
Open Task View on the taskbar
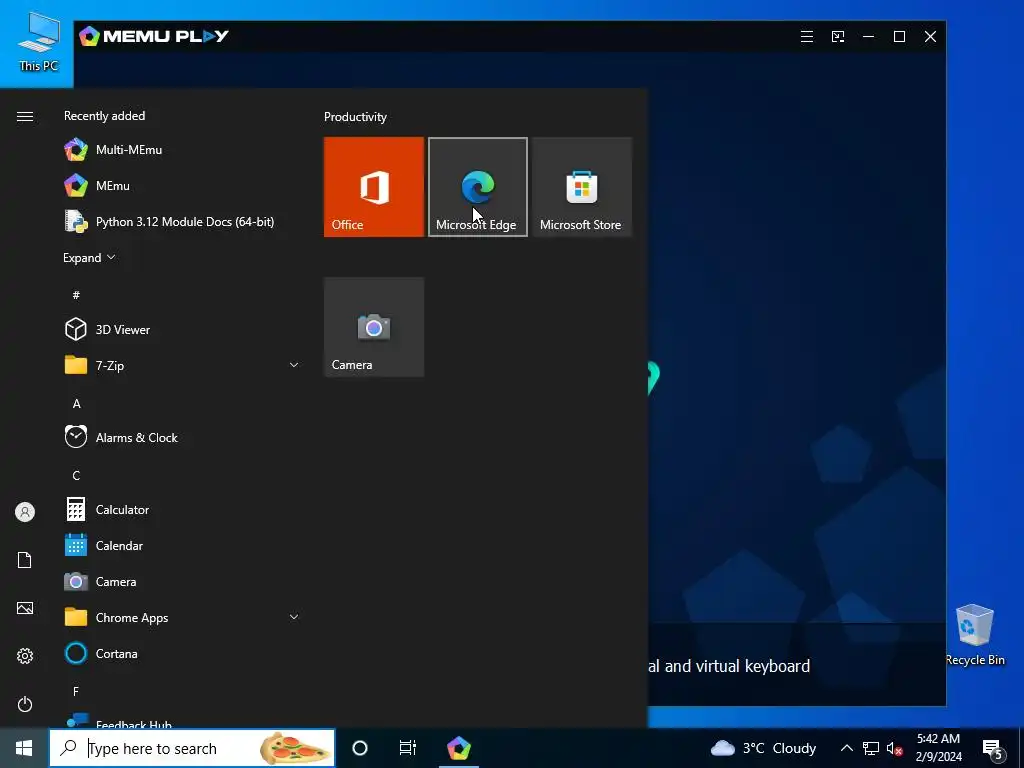pyautogui.click(x=408, y=748)
